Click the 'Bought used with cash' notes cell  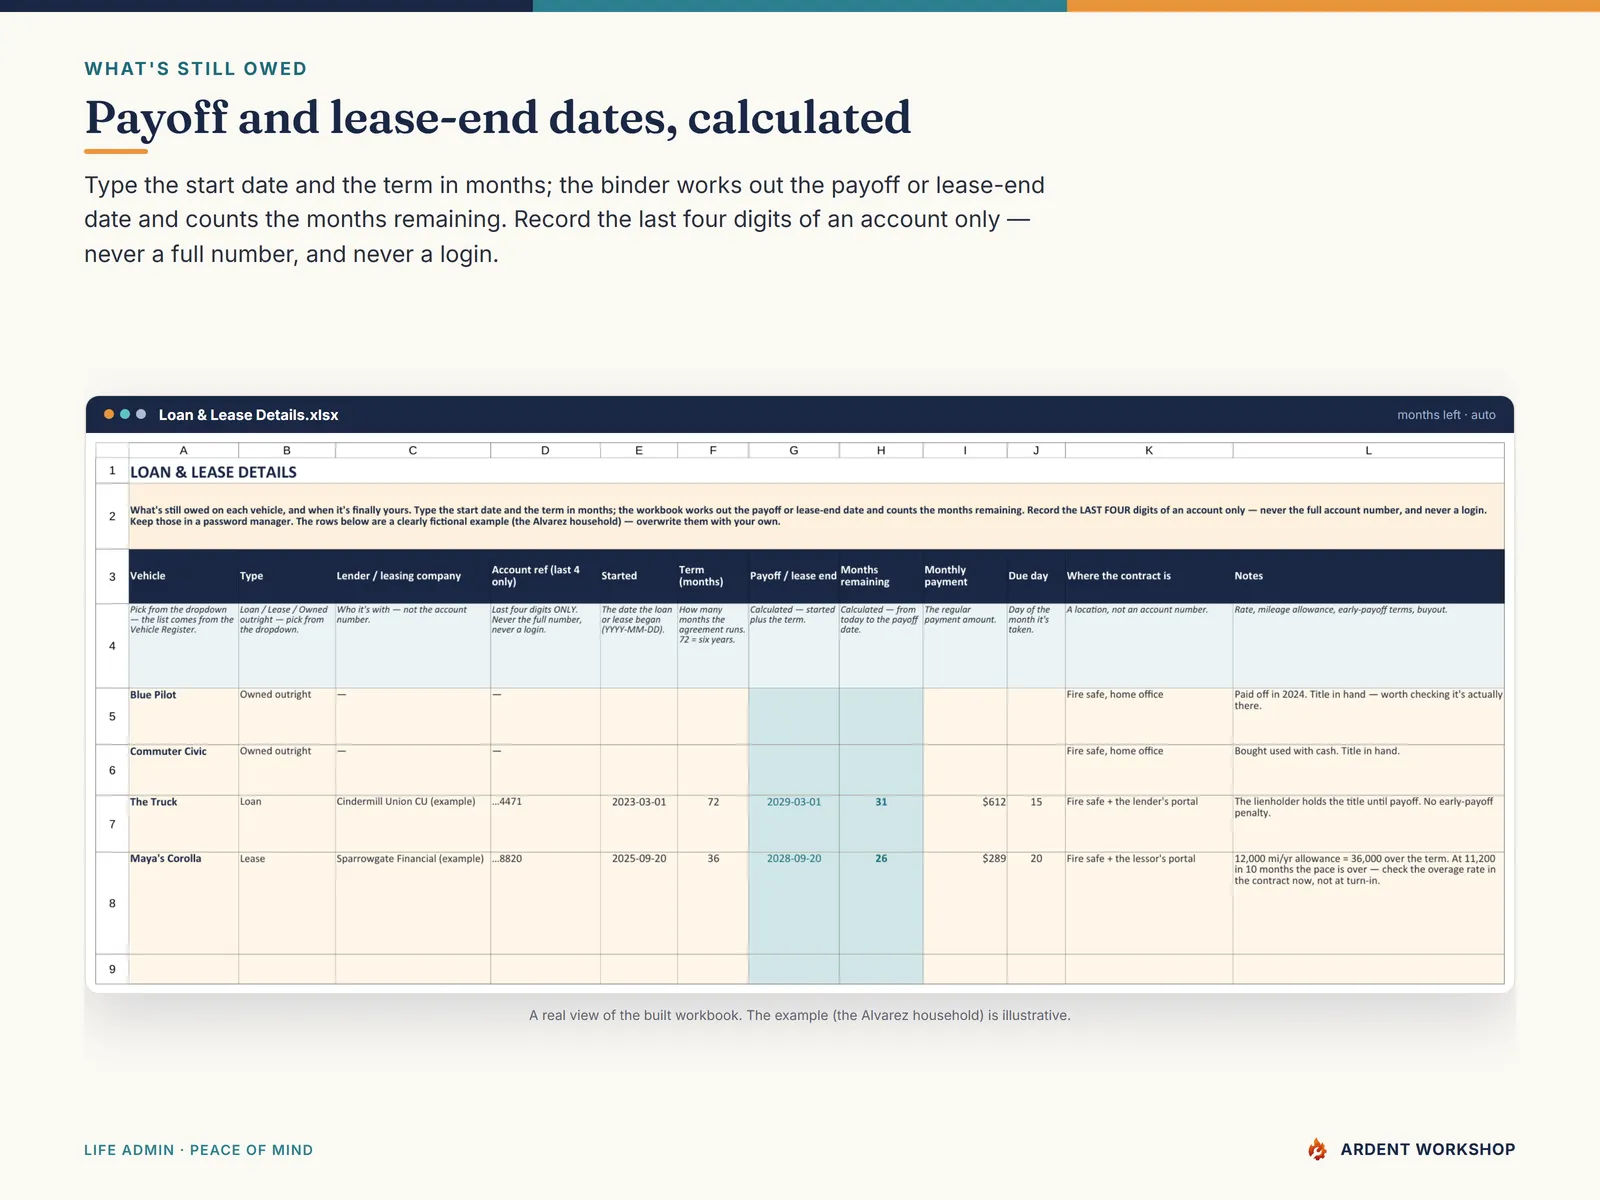pyautogui.click(x=1368, y=770)
